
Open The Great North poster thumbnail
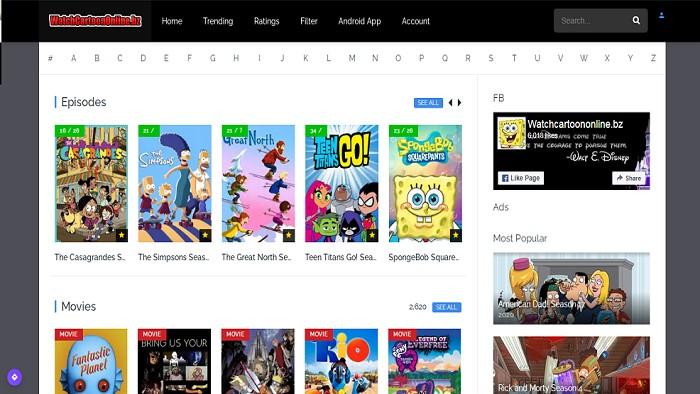click(x=258, y=183)
